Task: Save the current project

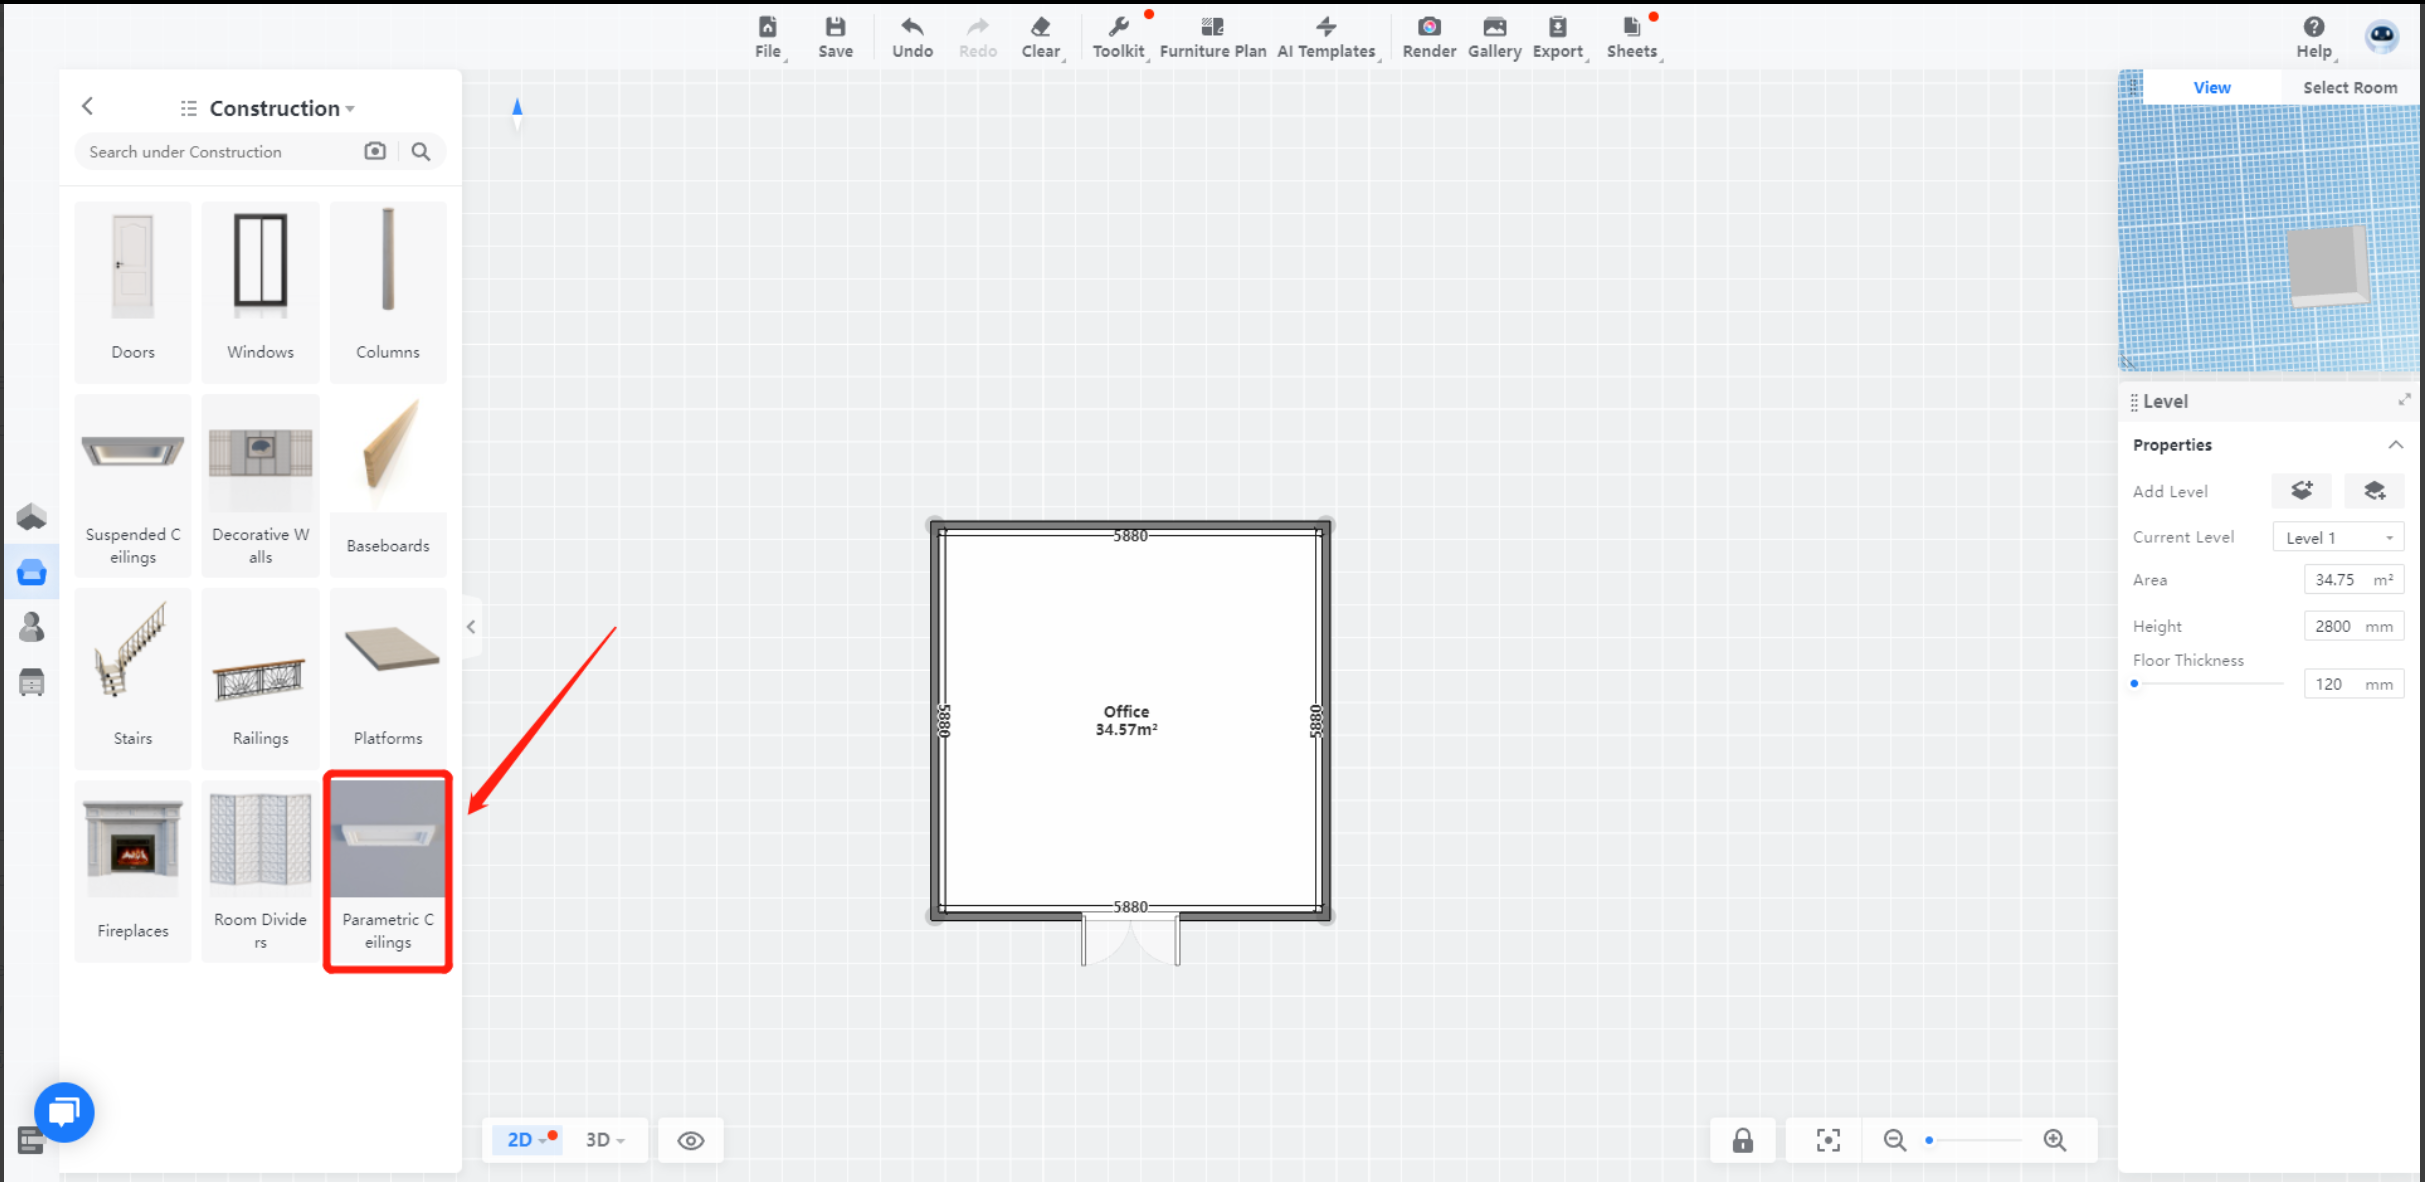Action: [x=835, y=37]
